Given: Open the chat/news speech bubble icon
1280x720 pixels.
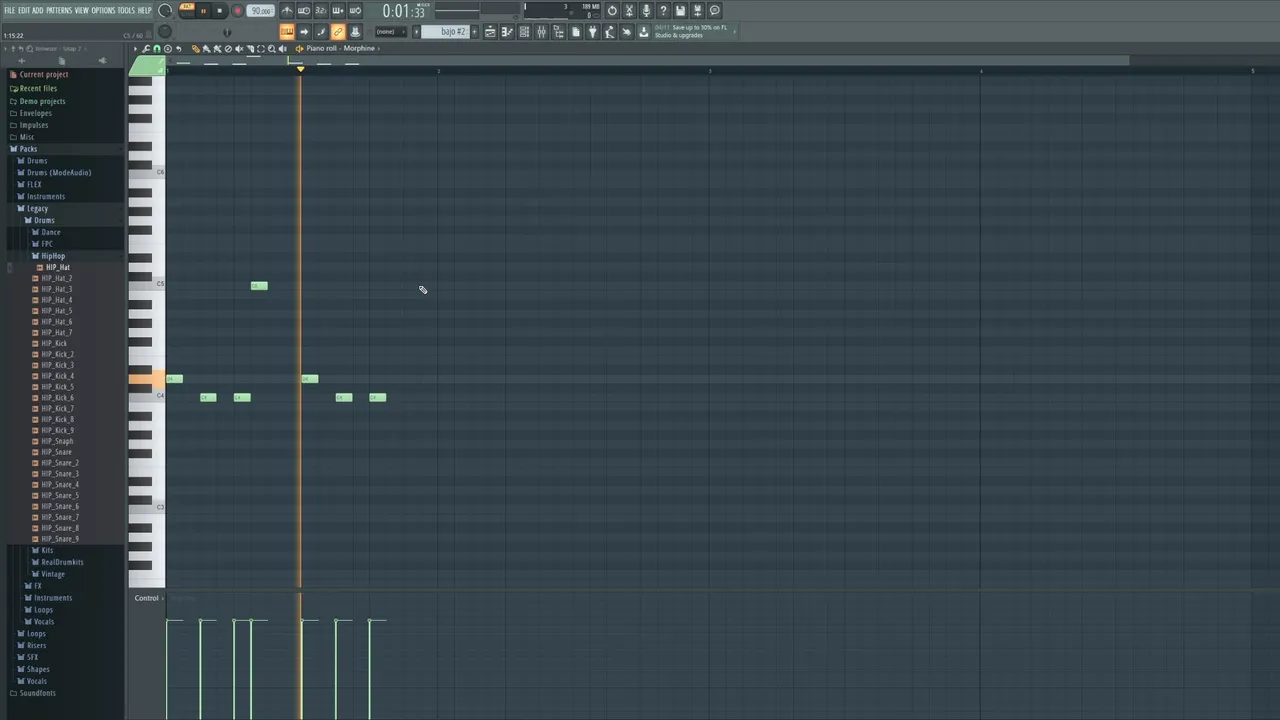Looking at the screenshot, I should [714, 11].
